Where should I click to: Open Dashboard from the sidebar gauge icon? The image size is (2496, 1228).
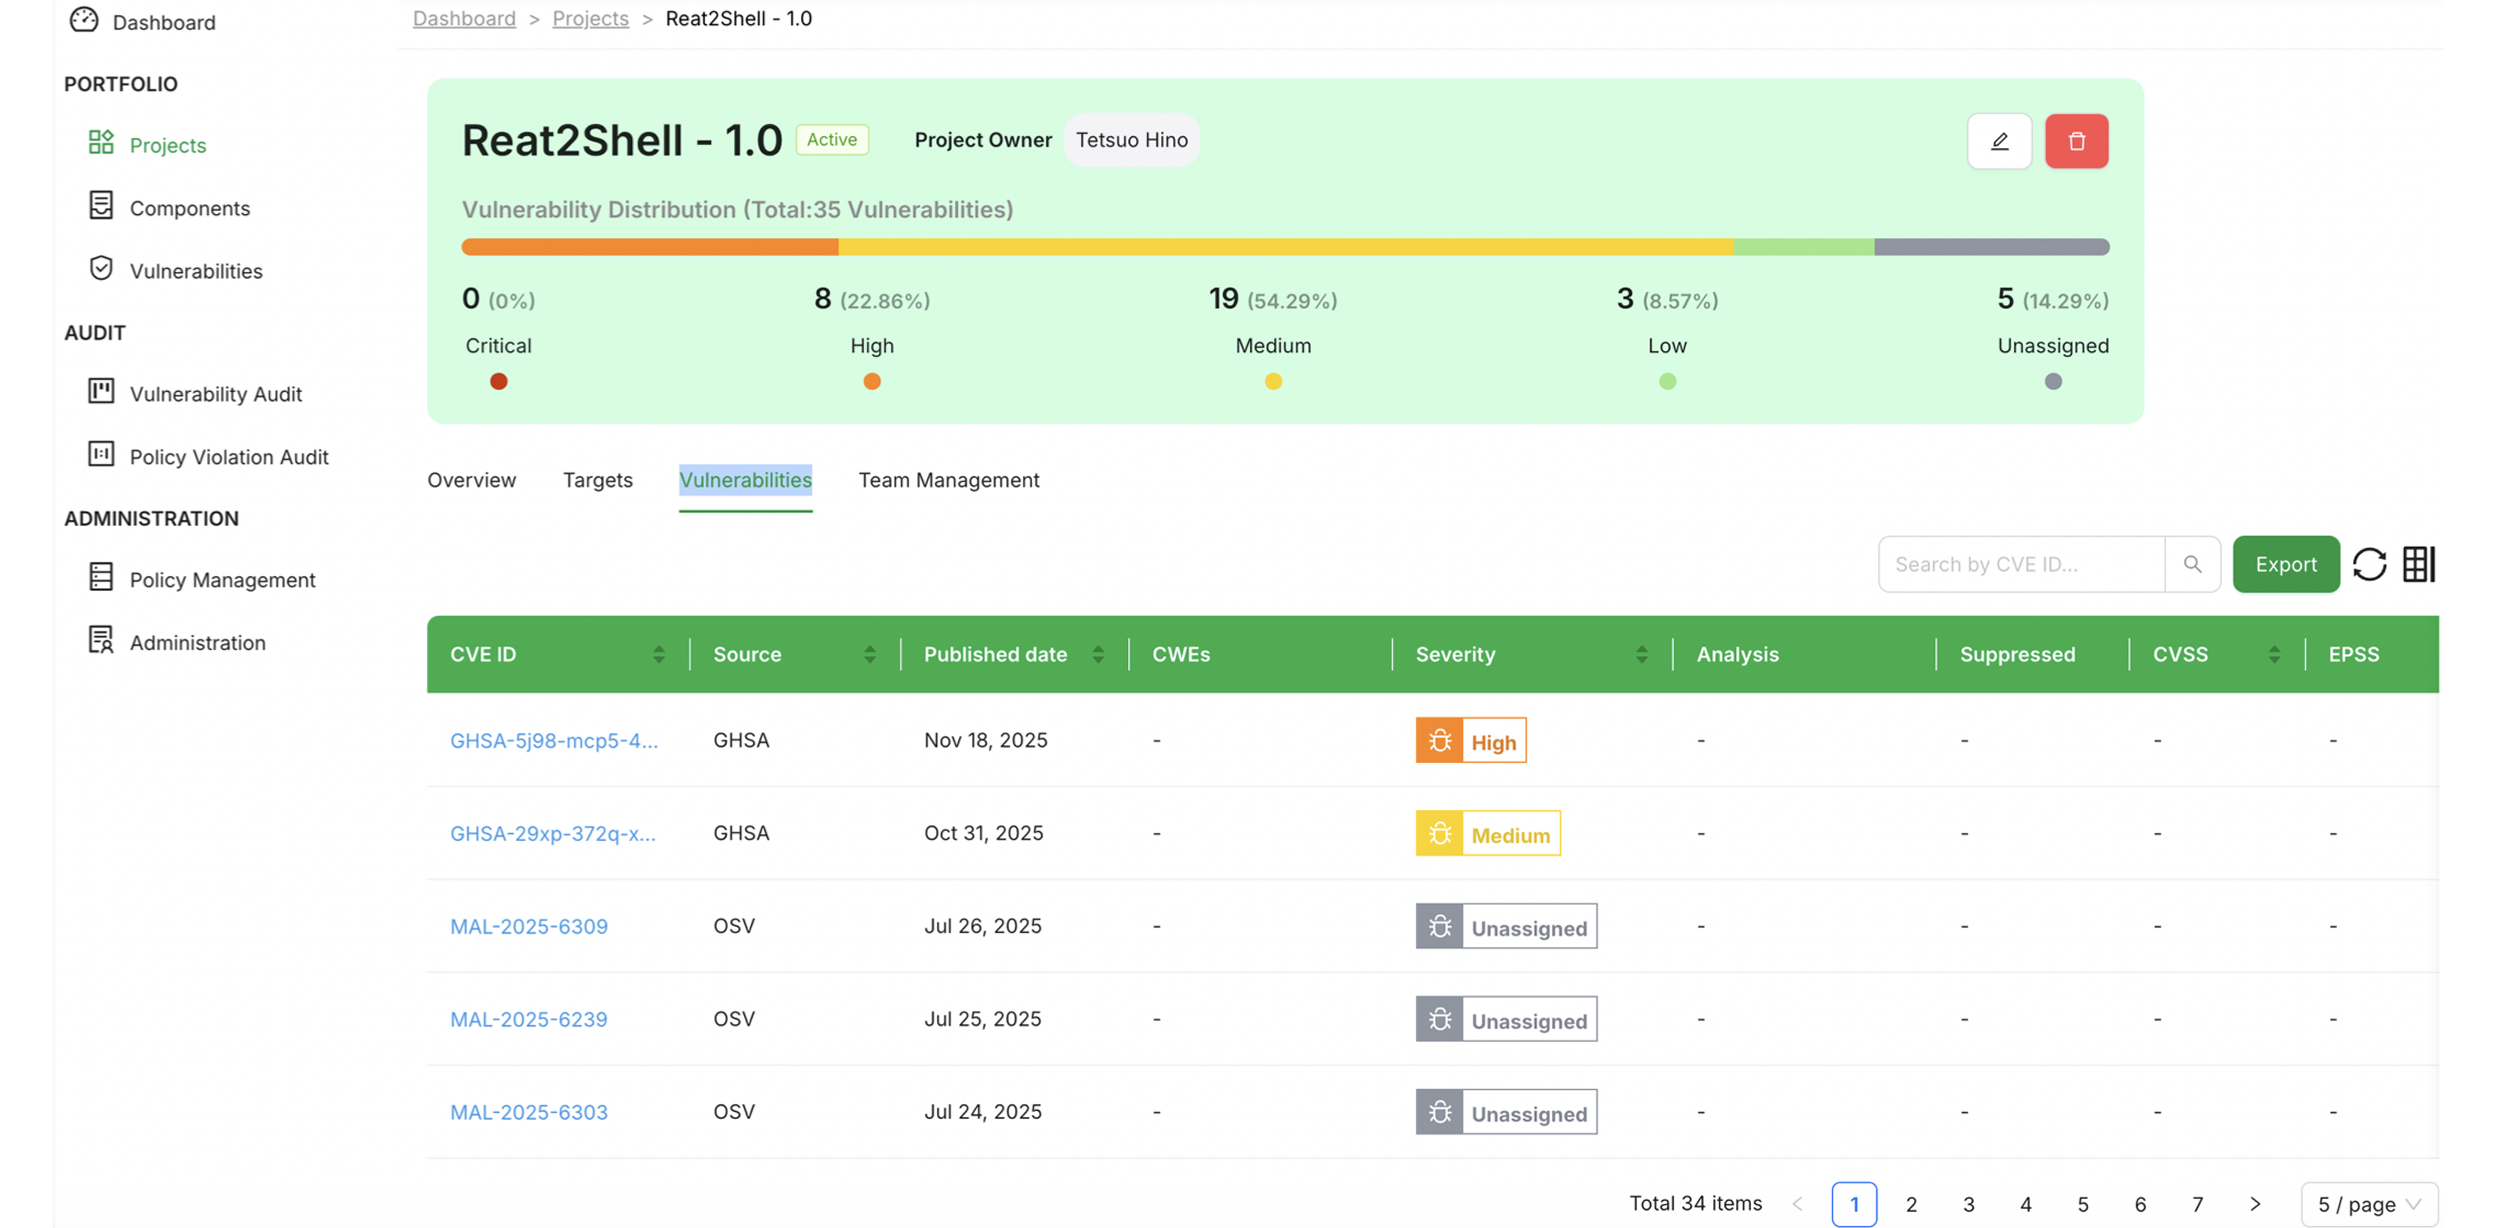point(85,20)
